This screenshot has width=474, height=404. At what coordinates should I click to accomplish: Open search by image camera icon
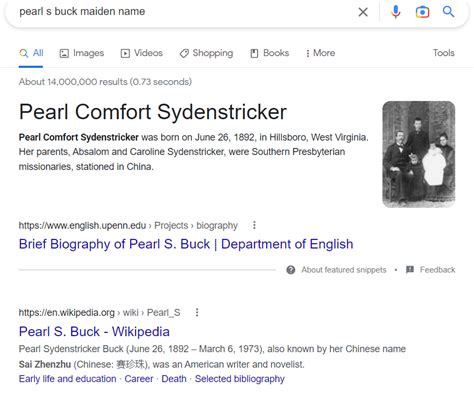(x=422, y=12)
